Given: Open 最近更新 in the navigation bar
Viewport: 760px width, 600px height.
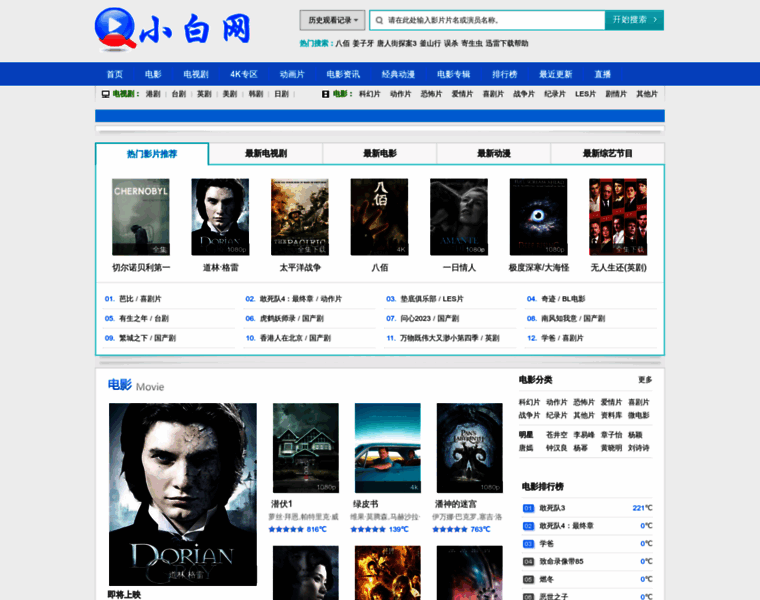Looking at the screenshot, I should coord(555,74).
